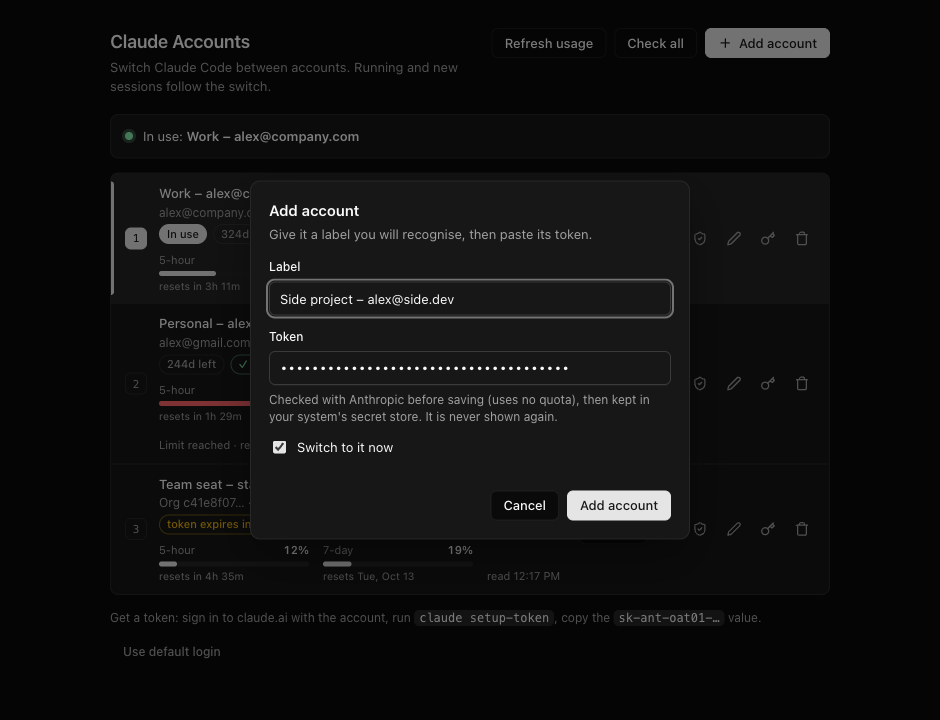The image size is (940, 720).
Task: Click key icon in Team seat row
Action: pyautogui.click(x=768, y=529)
